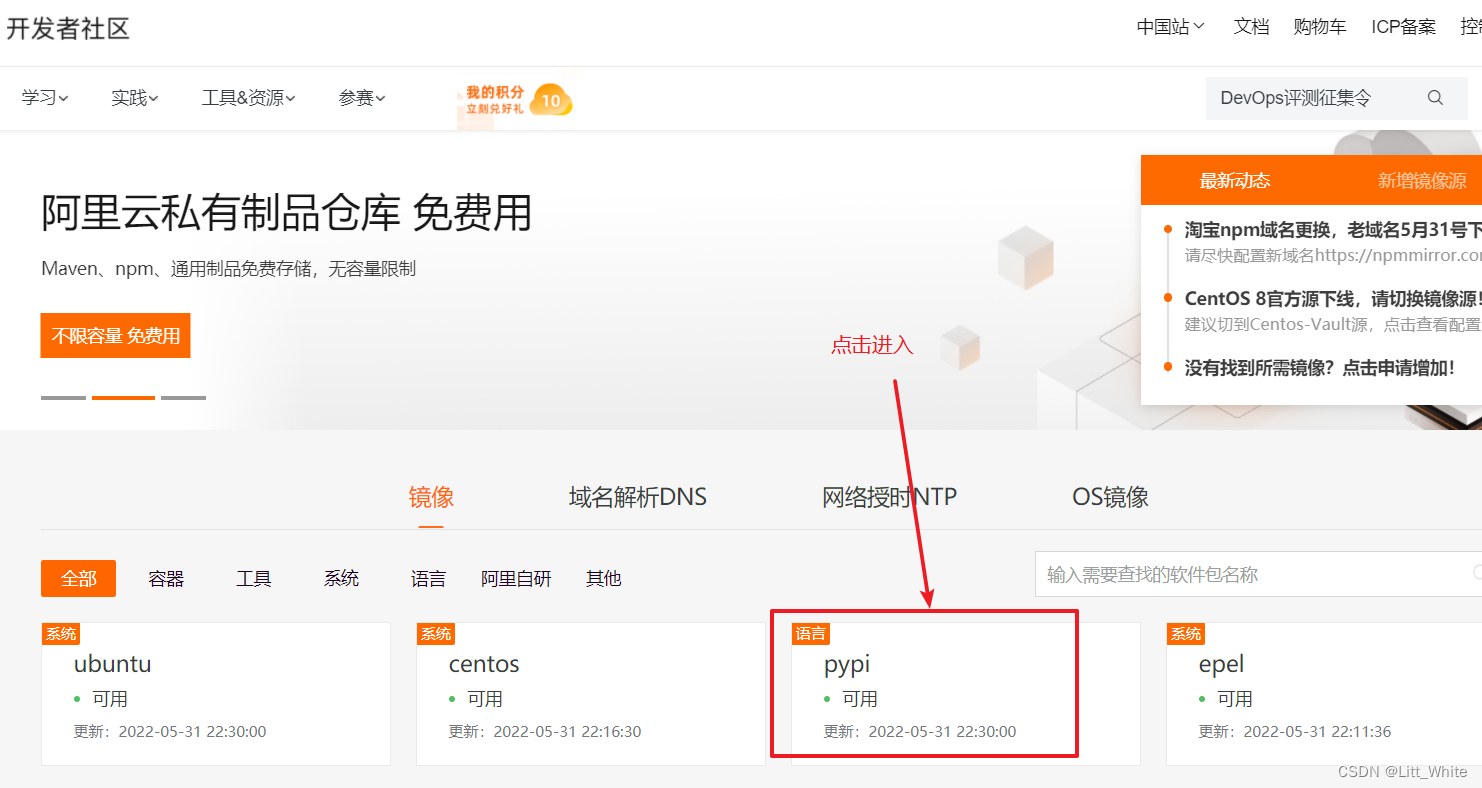Select the 镜像 tab

pos(431,497)
